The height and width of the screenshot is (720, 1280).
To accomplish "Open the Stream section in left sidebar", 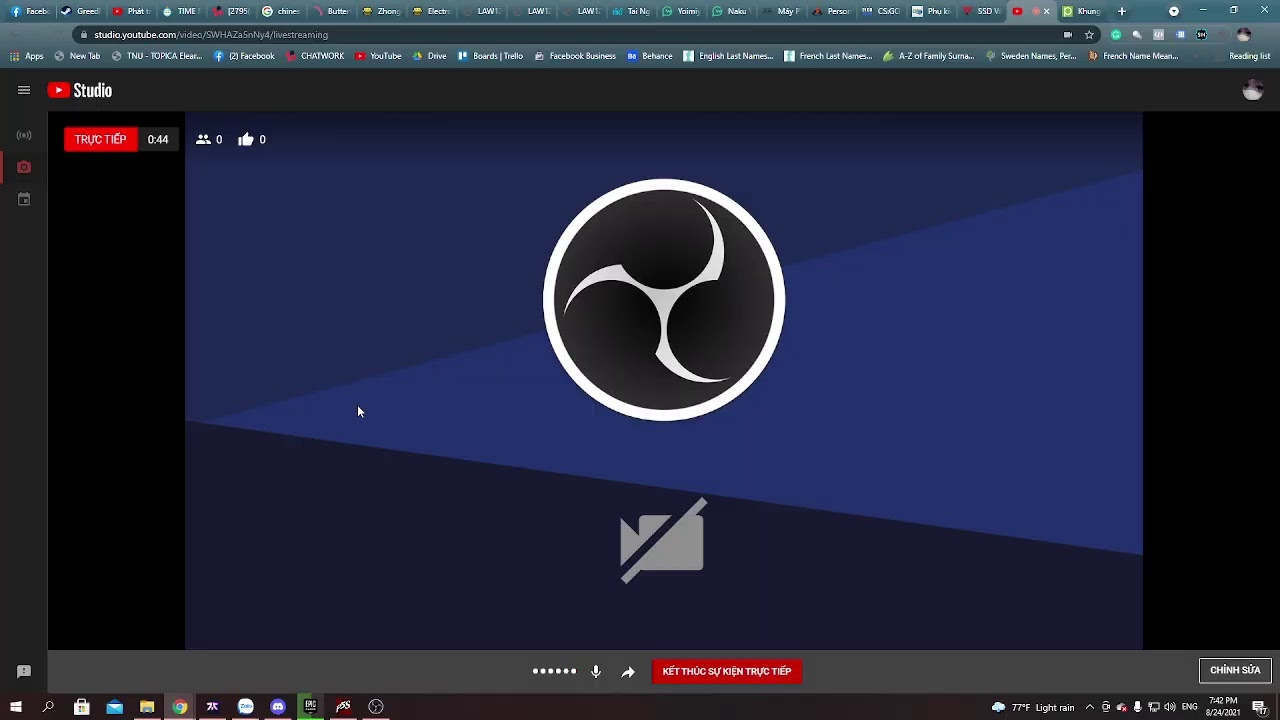I will coord(24,135).
